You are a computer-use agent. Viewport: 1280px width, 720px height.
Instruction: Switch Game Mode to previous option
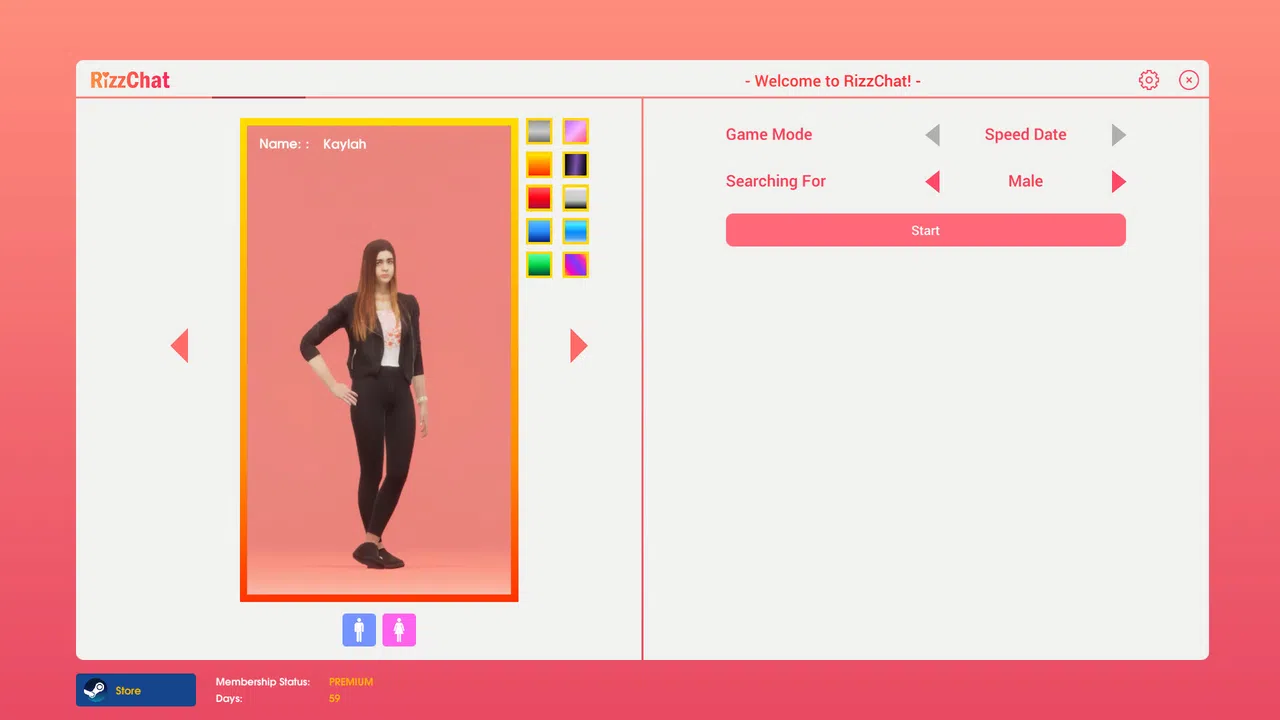[932, 135]
